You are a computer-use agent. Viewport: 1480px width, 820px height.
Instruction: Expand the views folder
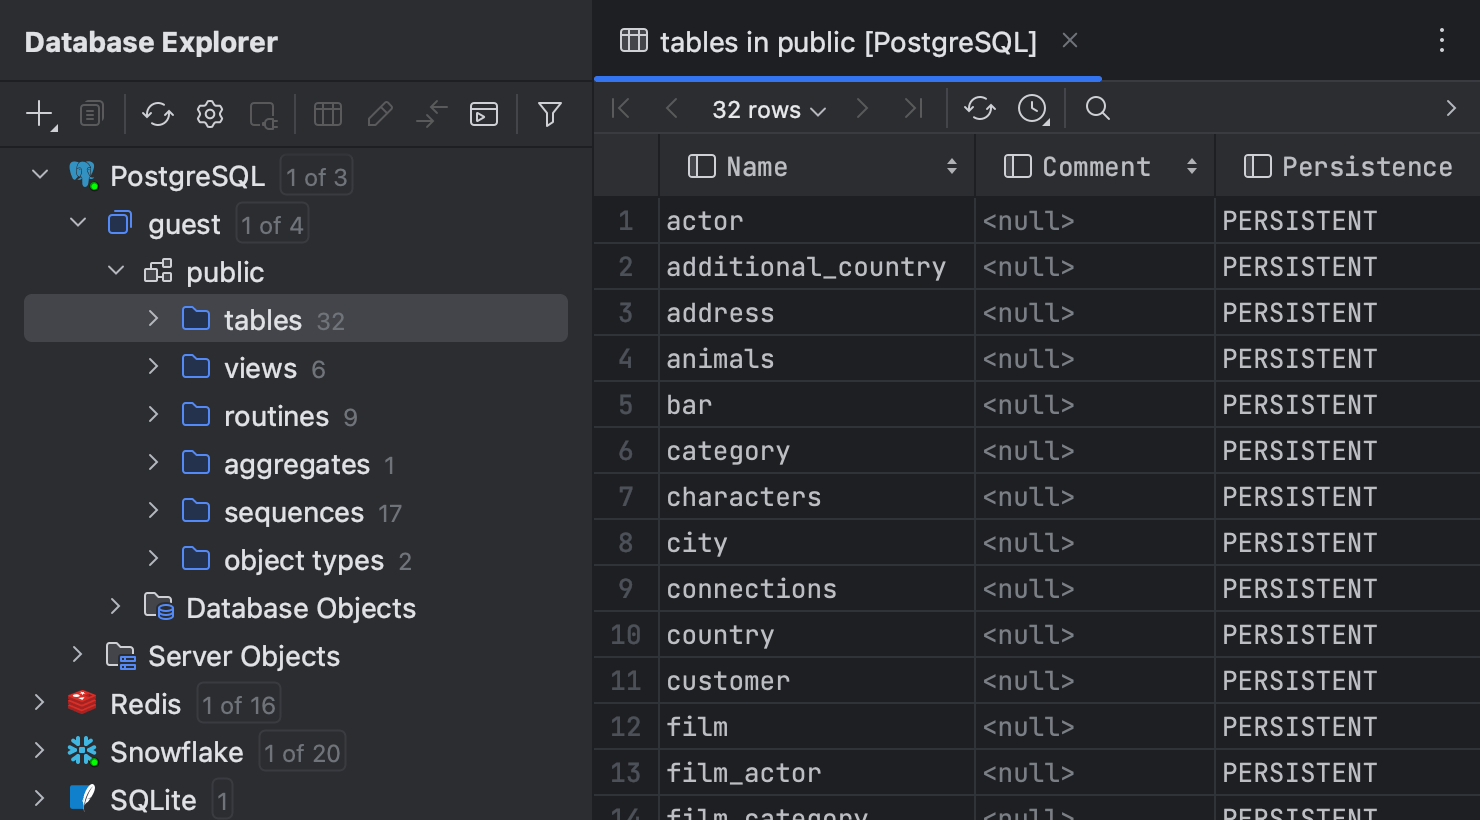(153, 367)
